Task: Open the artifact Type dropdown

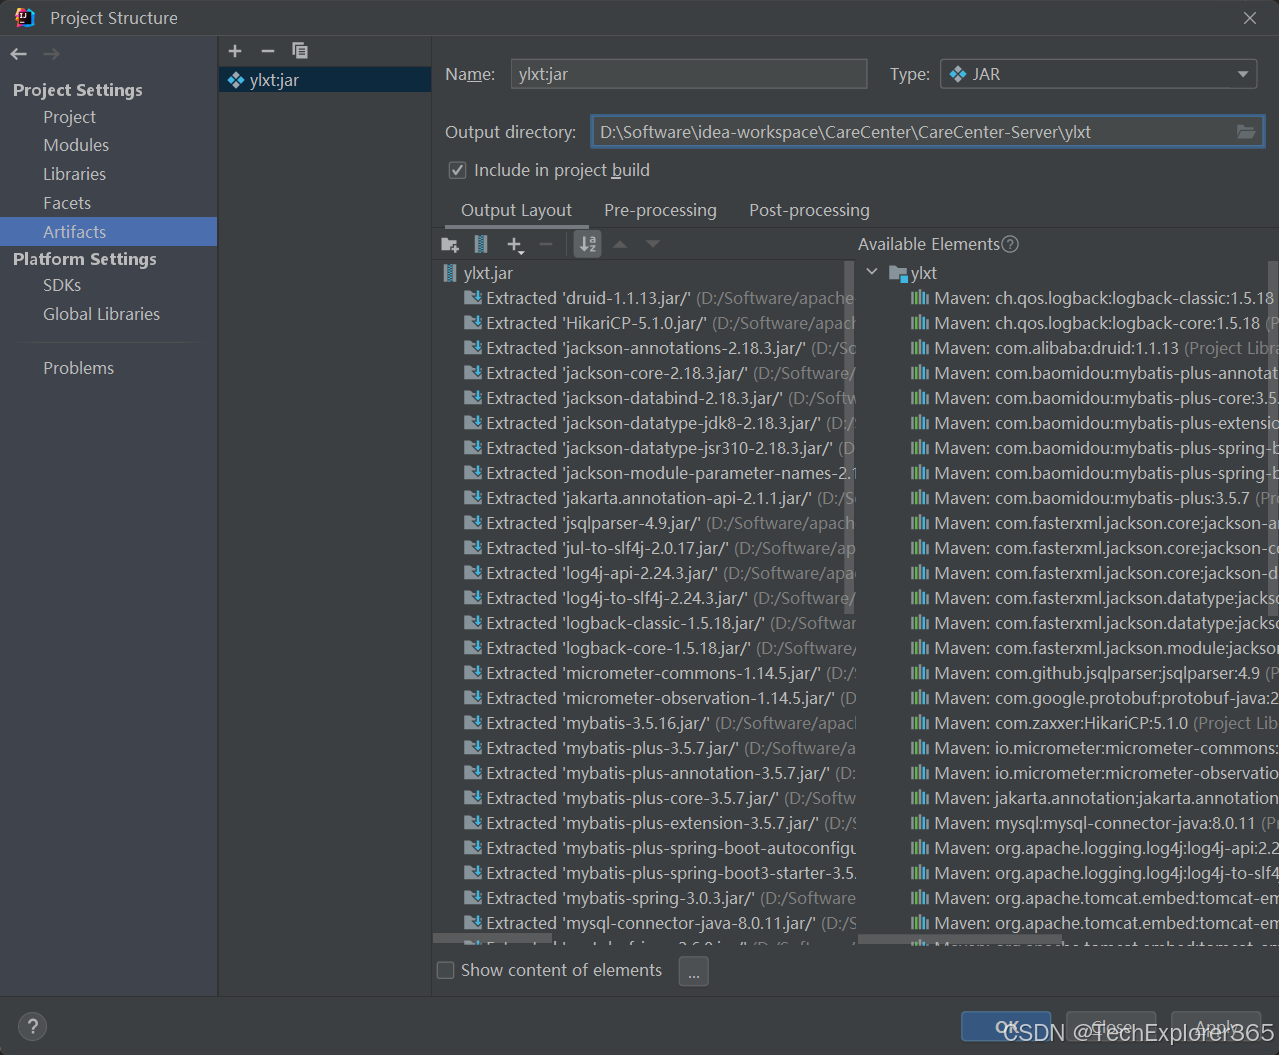Action: click(1099, 74)
